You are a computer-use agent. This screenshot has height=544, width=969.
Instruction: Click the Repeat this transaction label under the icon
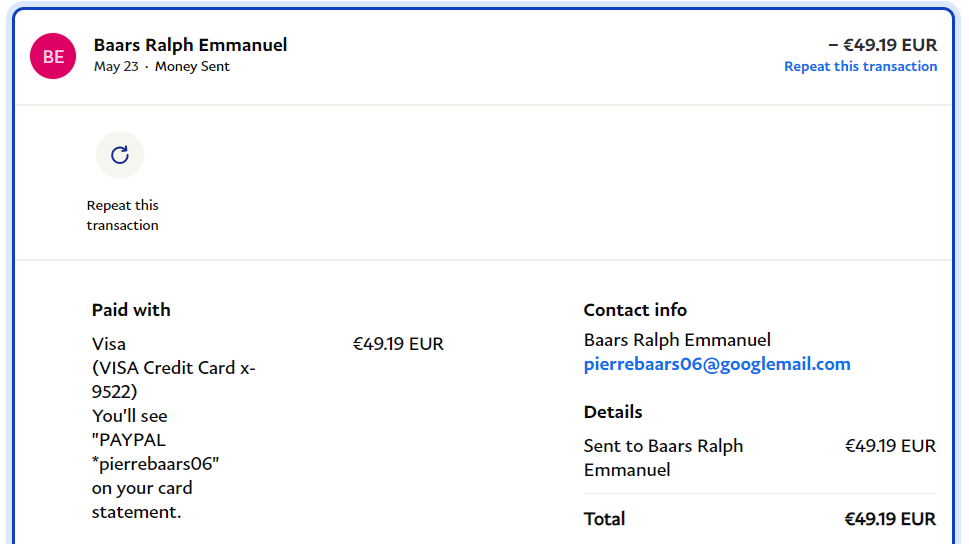tap(122, 215)
